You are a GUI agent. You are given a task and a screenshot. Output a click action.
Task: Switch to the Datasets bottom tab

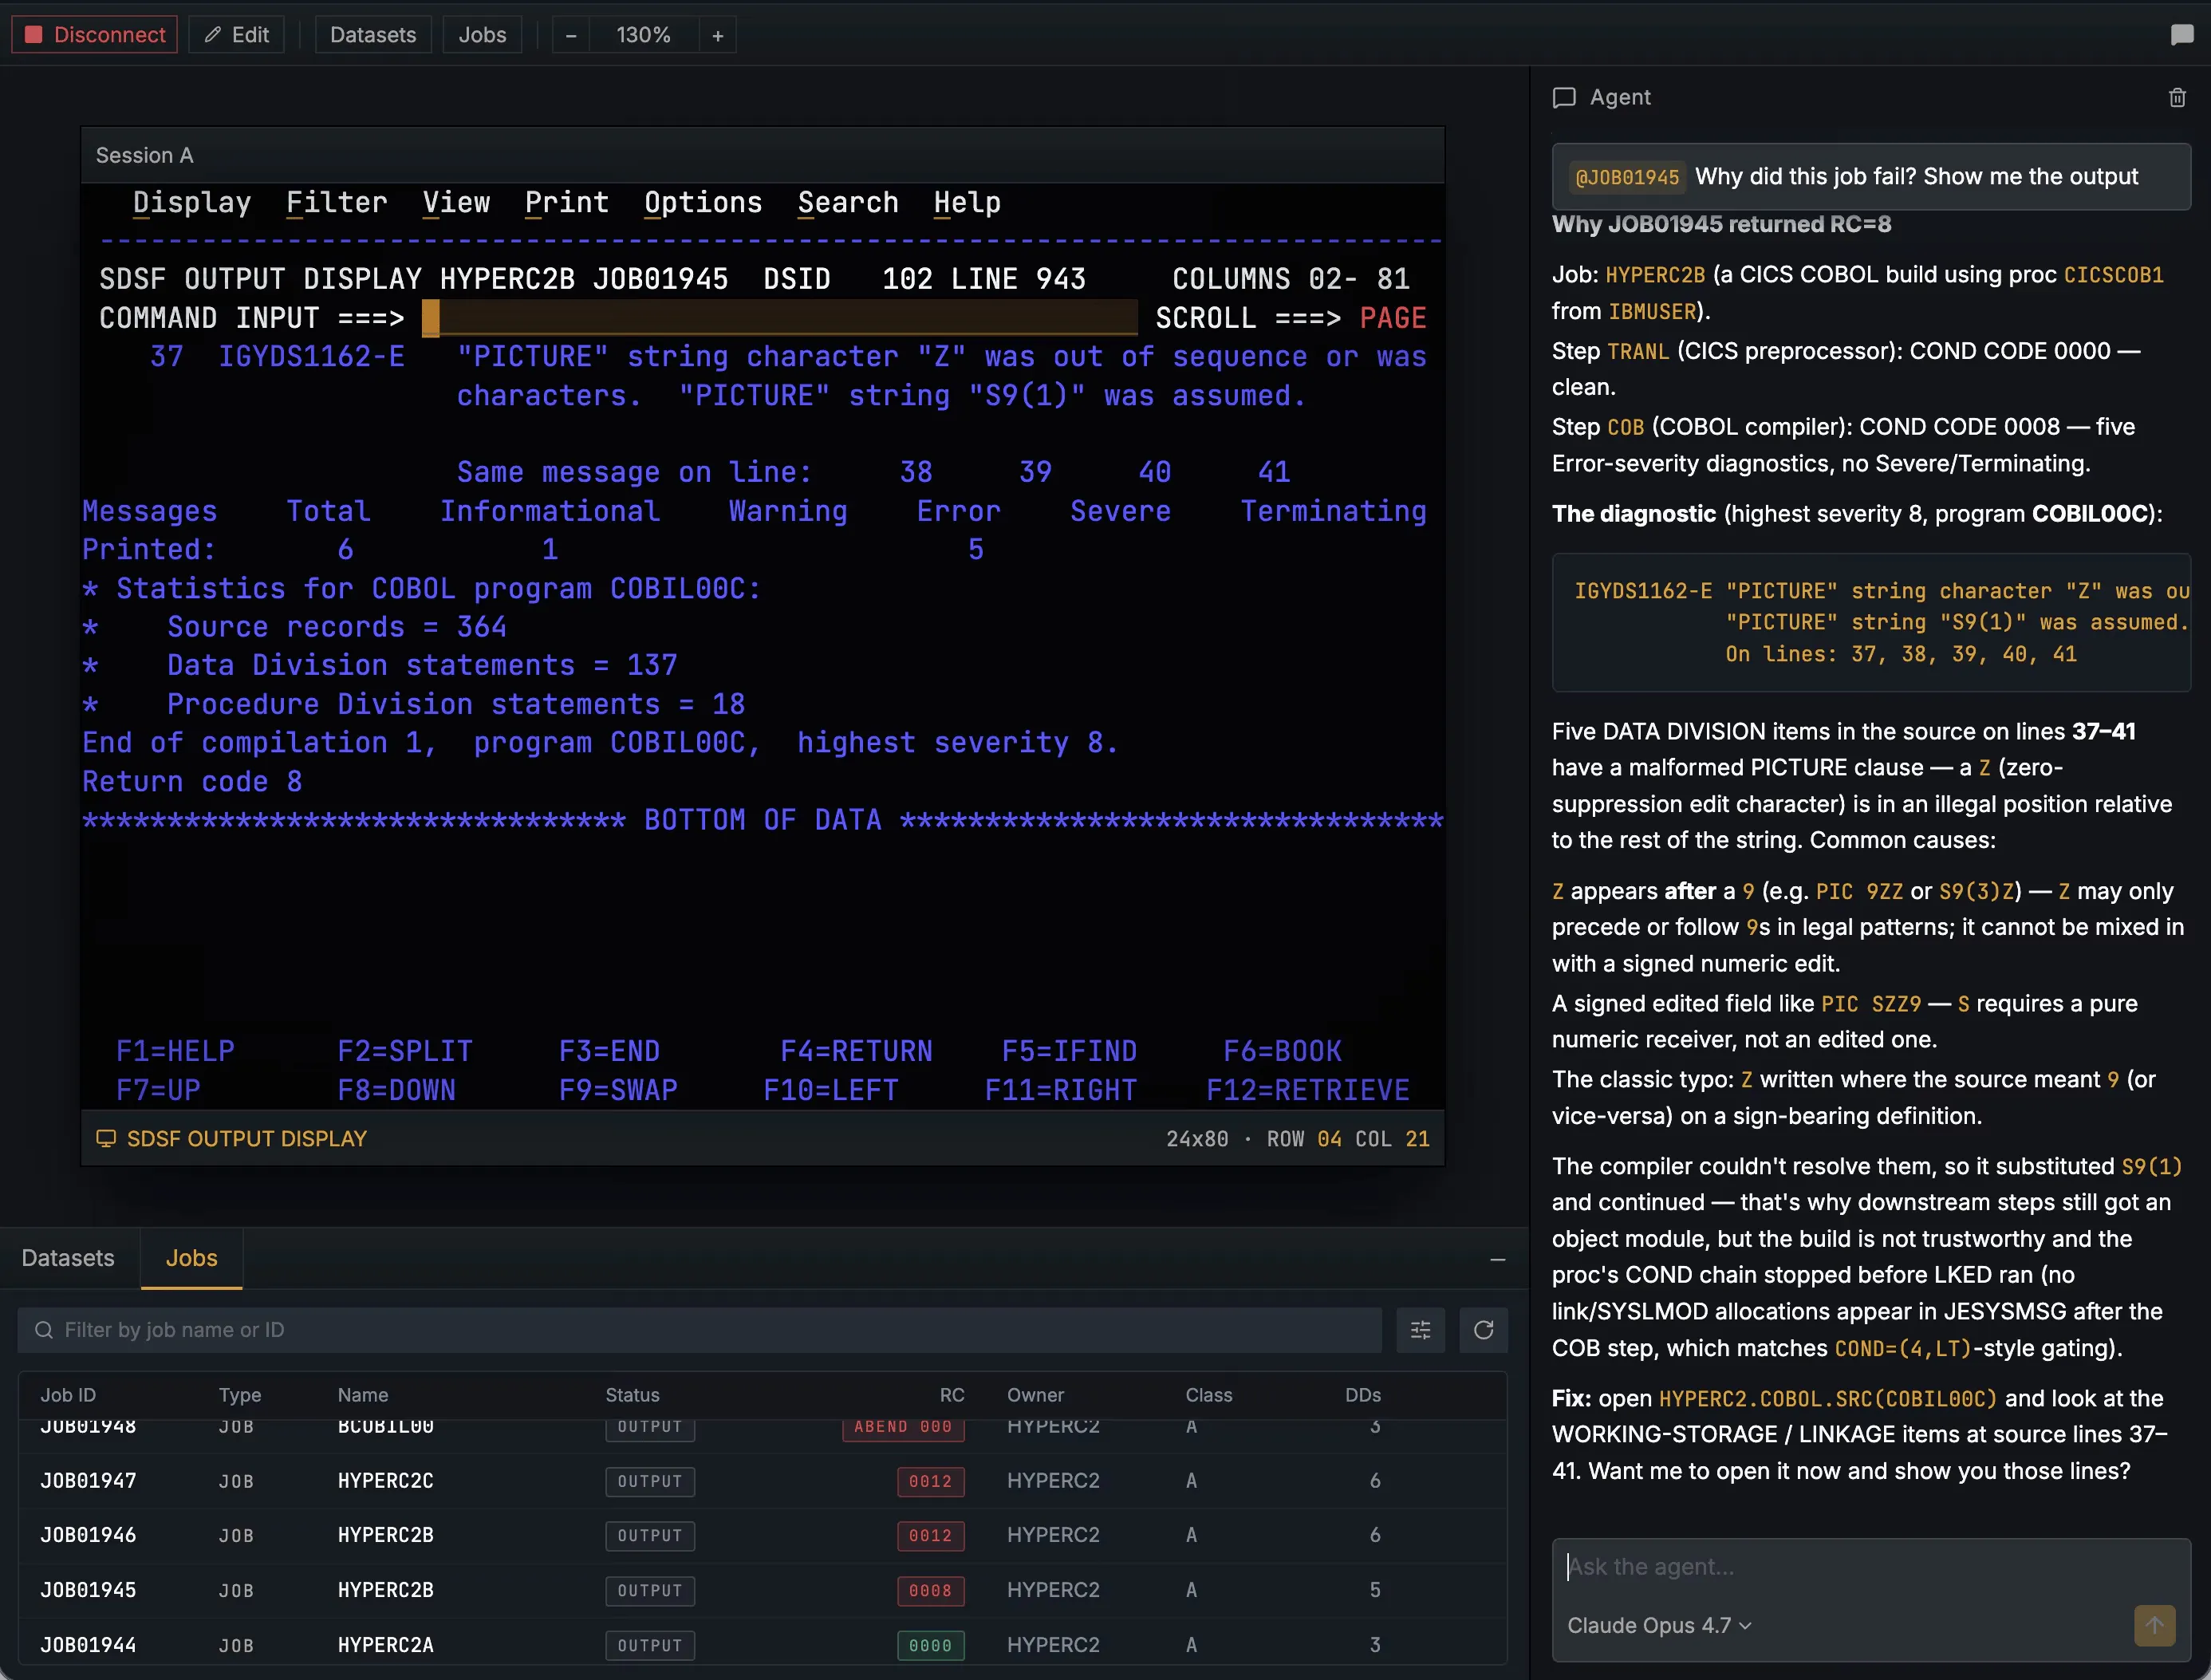68,1258
